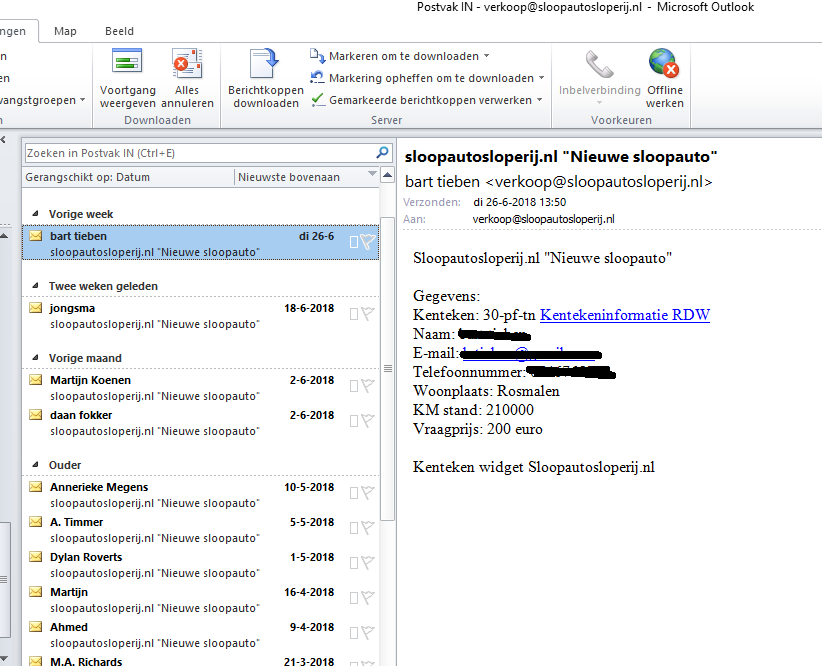This screenshot has width=822, height=666.
Task: Flag the daan fokker message
Action: pyautogui.click(x=368, y=421)
